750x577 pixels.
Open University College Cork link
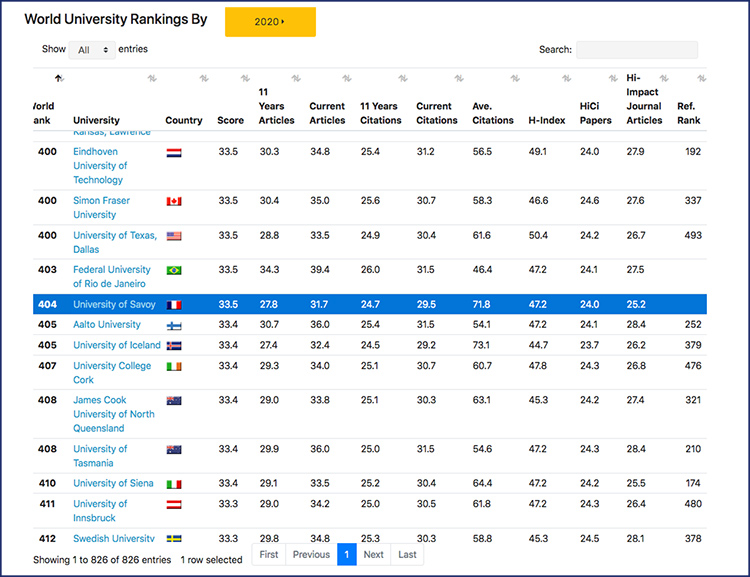pos(112,372)
